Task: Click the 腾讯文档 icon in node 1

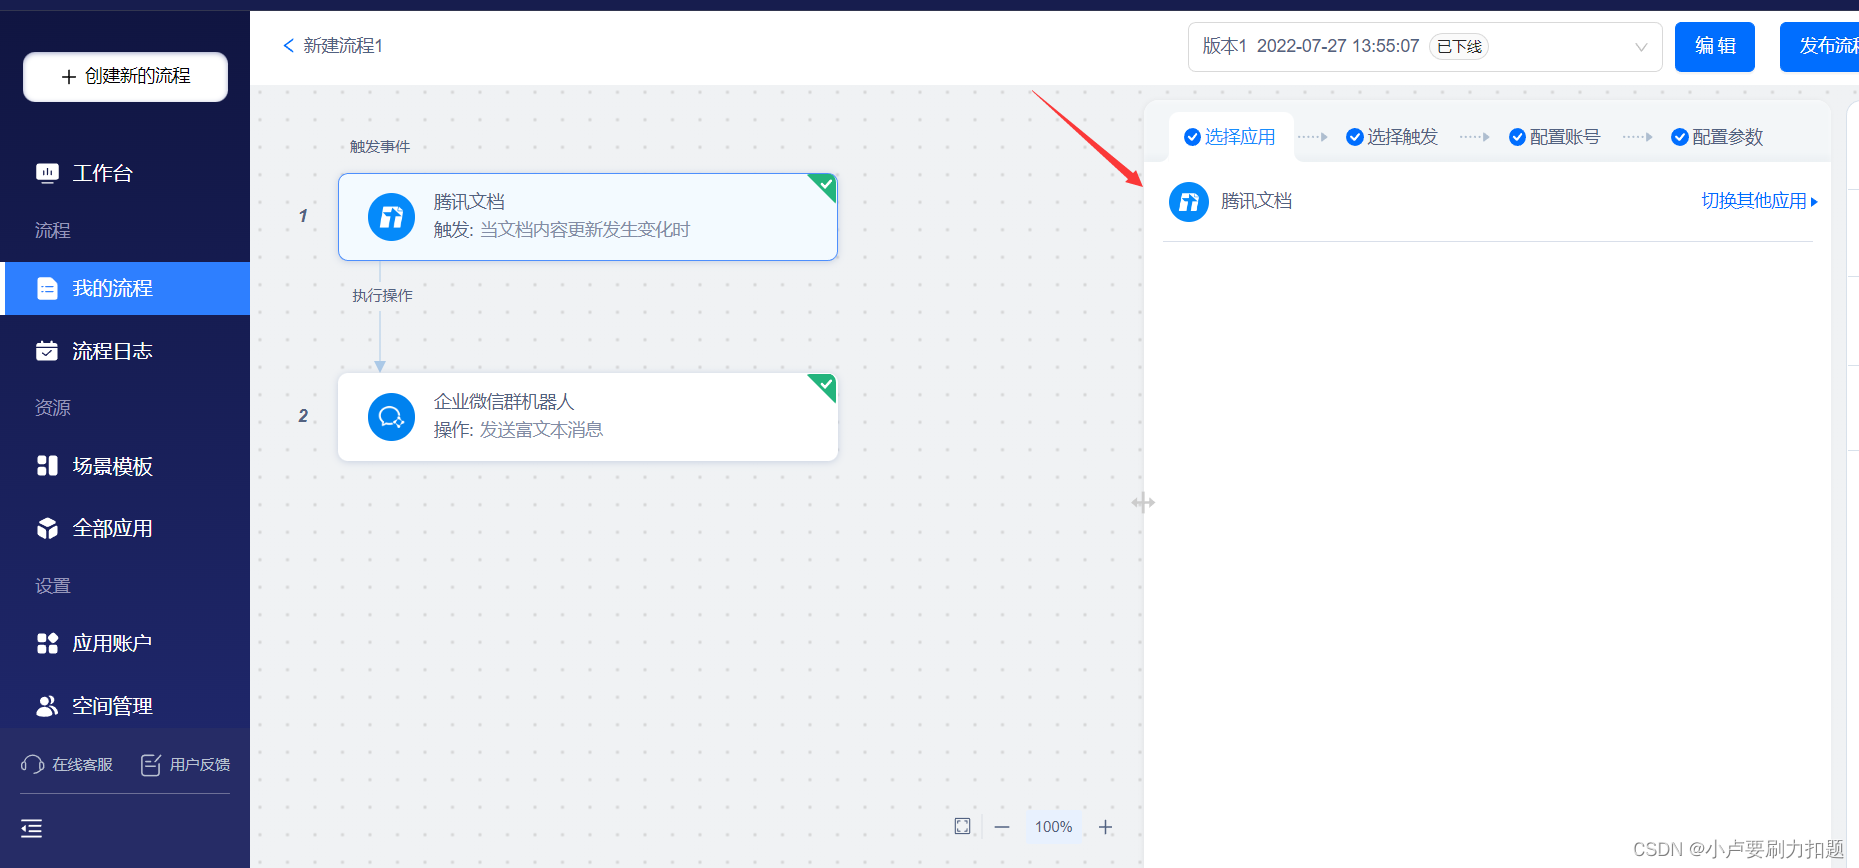Action: (392, 217)
